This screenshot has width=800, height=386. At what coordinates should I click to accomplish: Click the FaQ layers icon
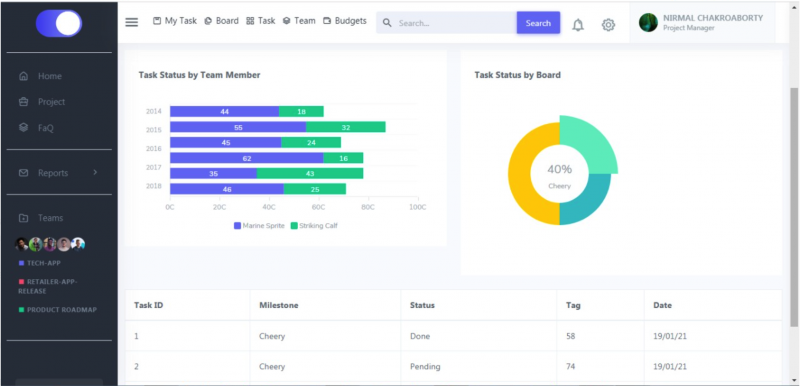23,127
